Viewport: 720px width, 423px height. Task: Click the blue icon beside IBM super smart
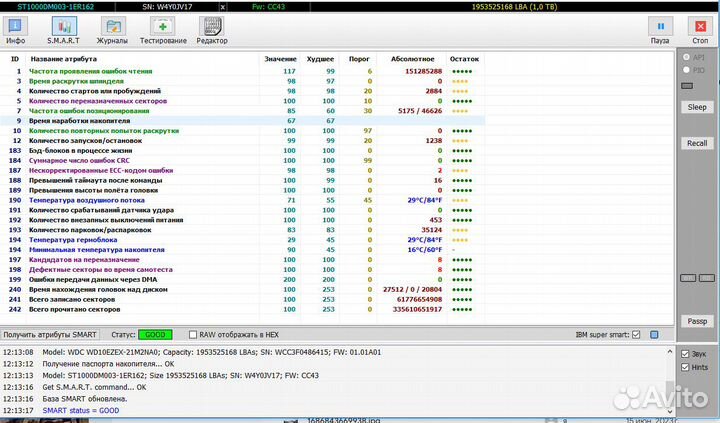pos(655,334)
